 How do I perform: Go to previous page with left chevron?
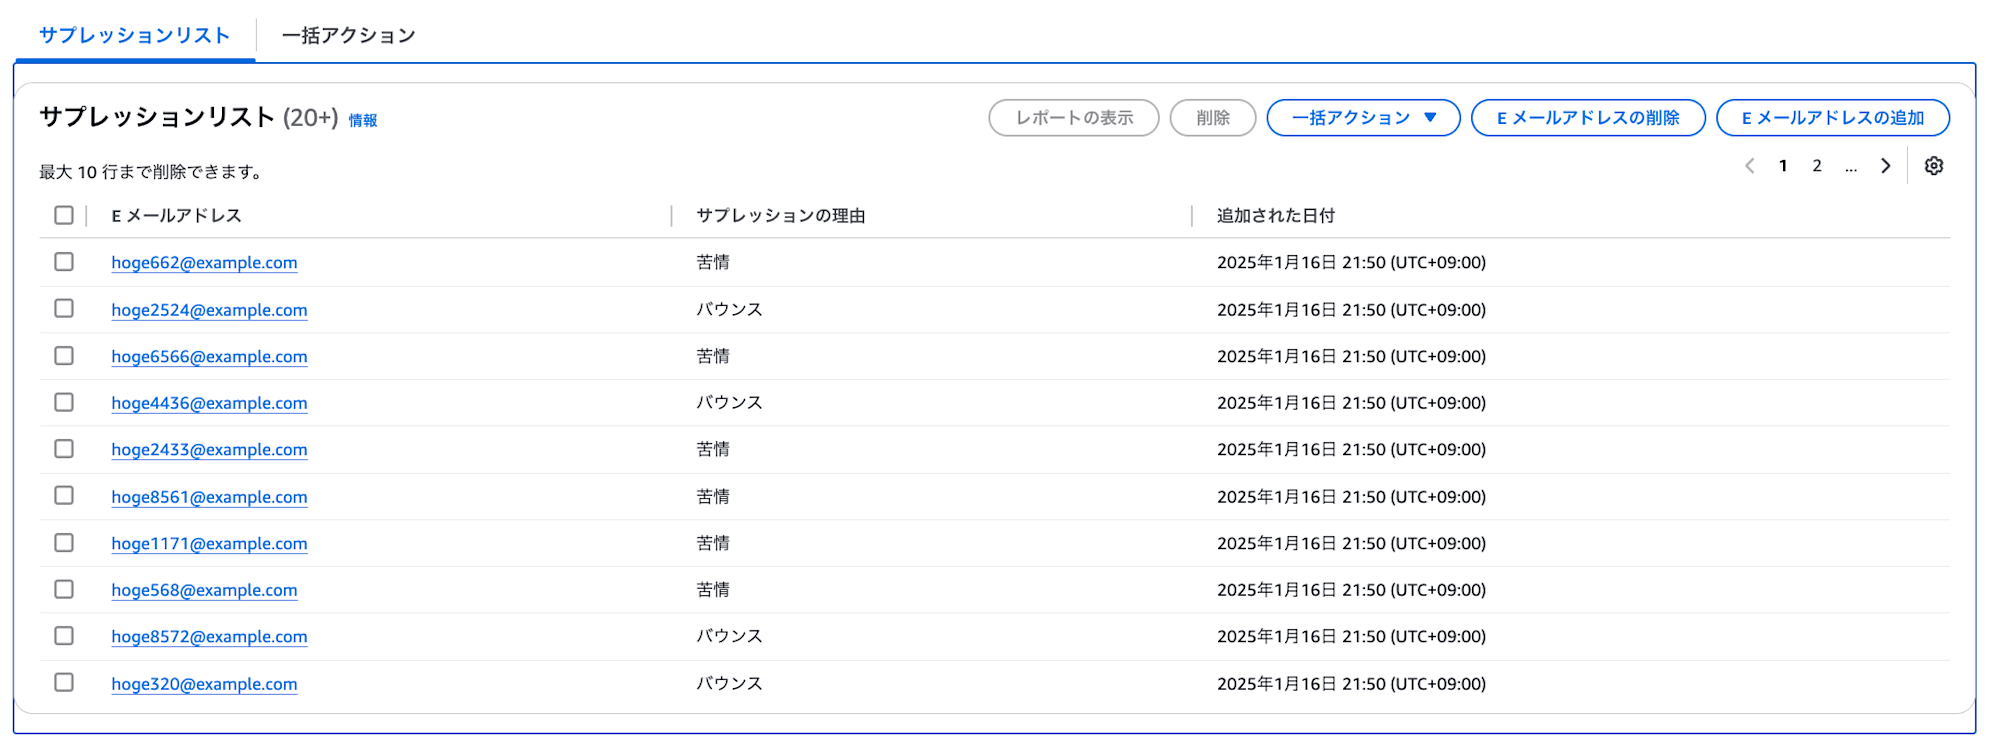(1750, 166)
